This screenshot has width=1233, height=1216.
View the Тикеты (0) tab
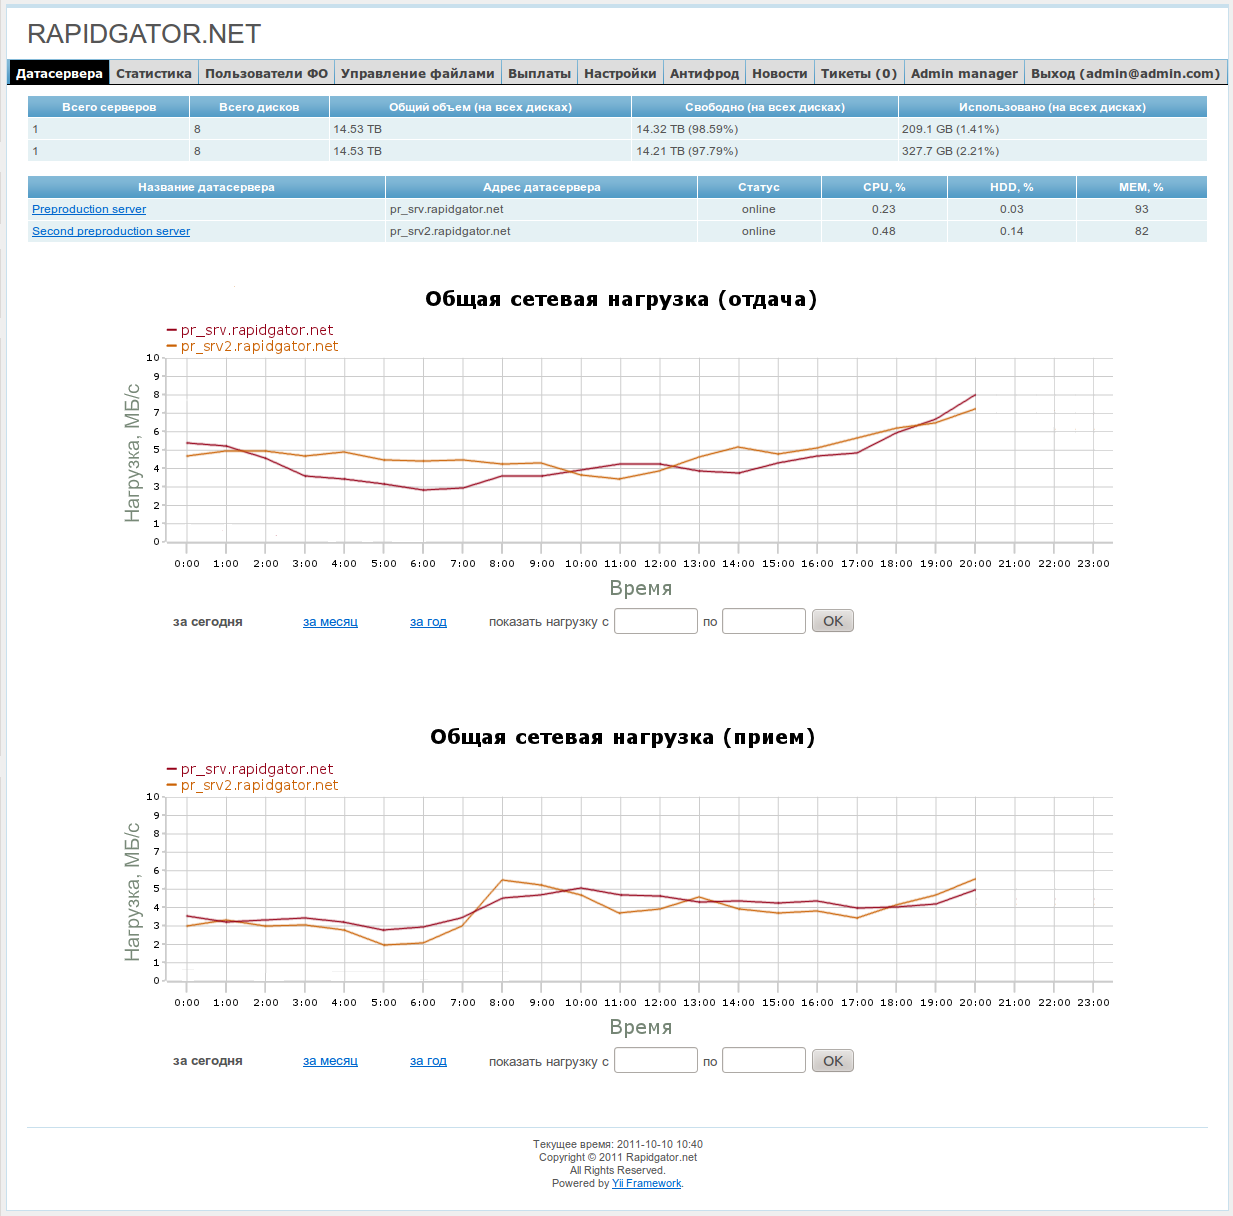tap(858, 73)
